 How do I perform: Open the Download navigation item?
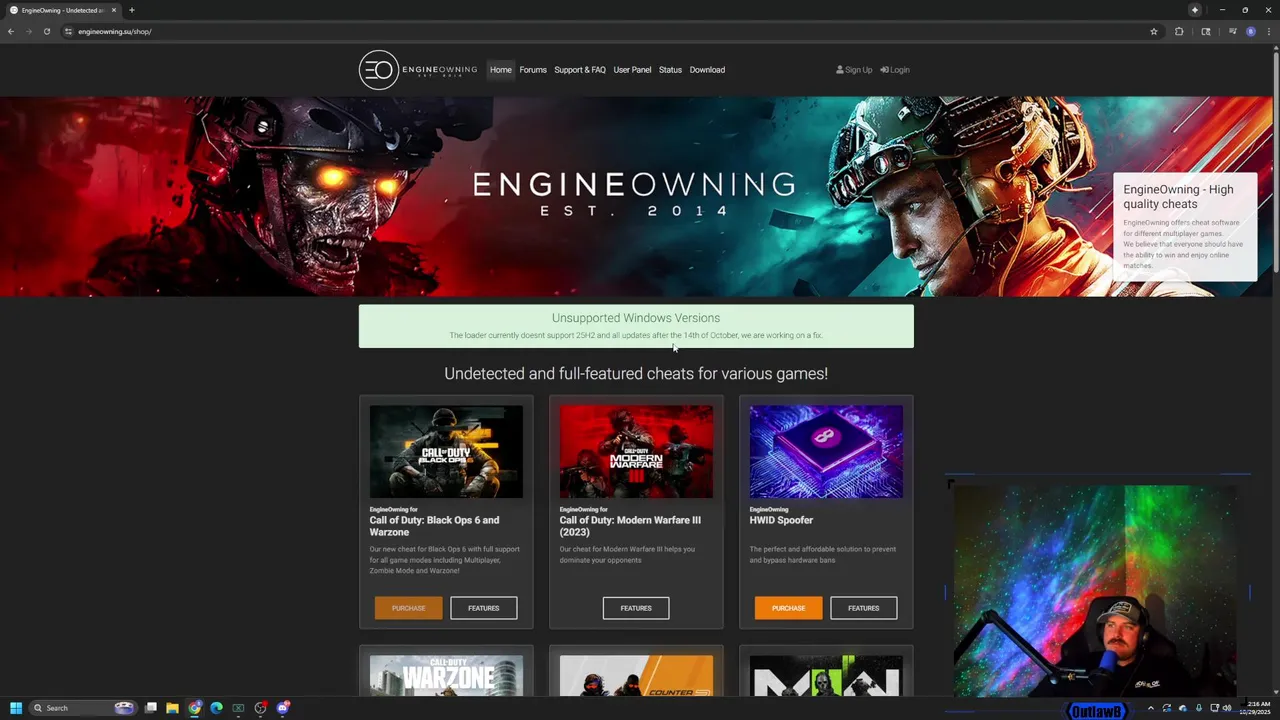[x=707, y=70]
